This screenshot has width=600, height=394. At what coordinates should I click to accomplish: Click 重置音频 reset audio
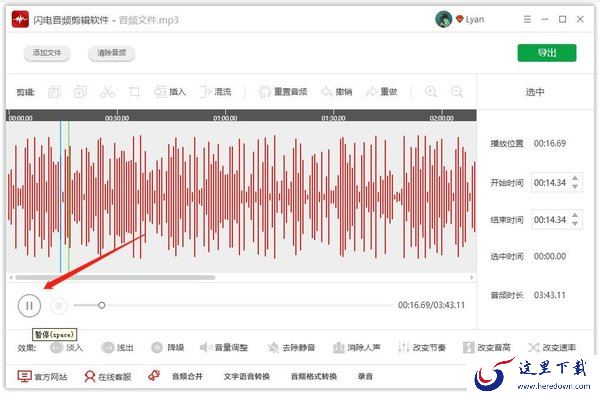pos(283,92)
